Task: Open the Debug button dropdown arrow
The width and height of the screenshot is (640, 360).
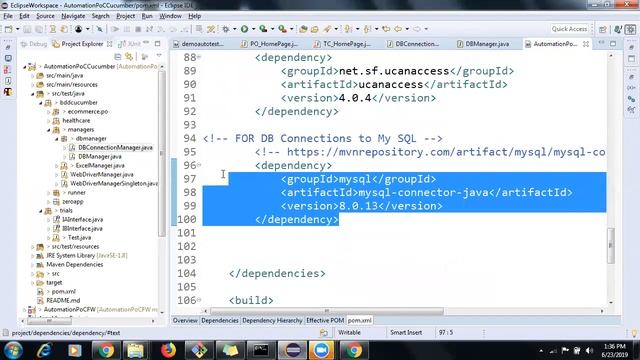Action: coord(234,29)
